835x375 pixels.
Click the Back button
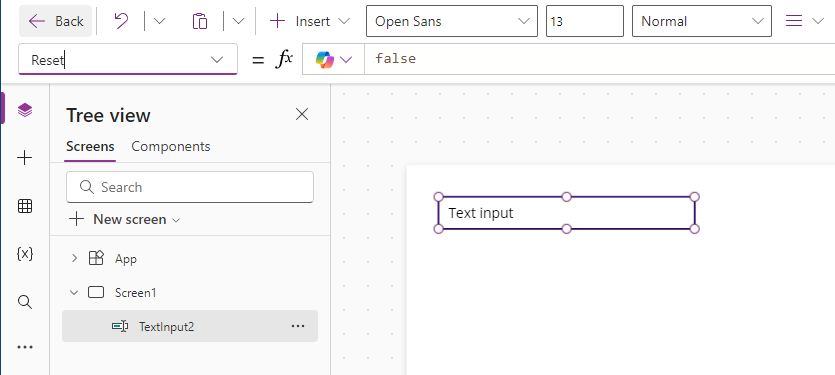click(x=55, y=21)
